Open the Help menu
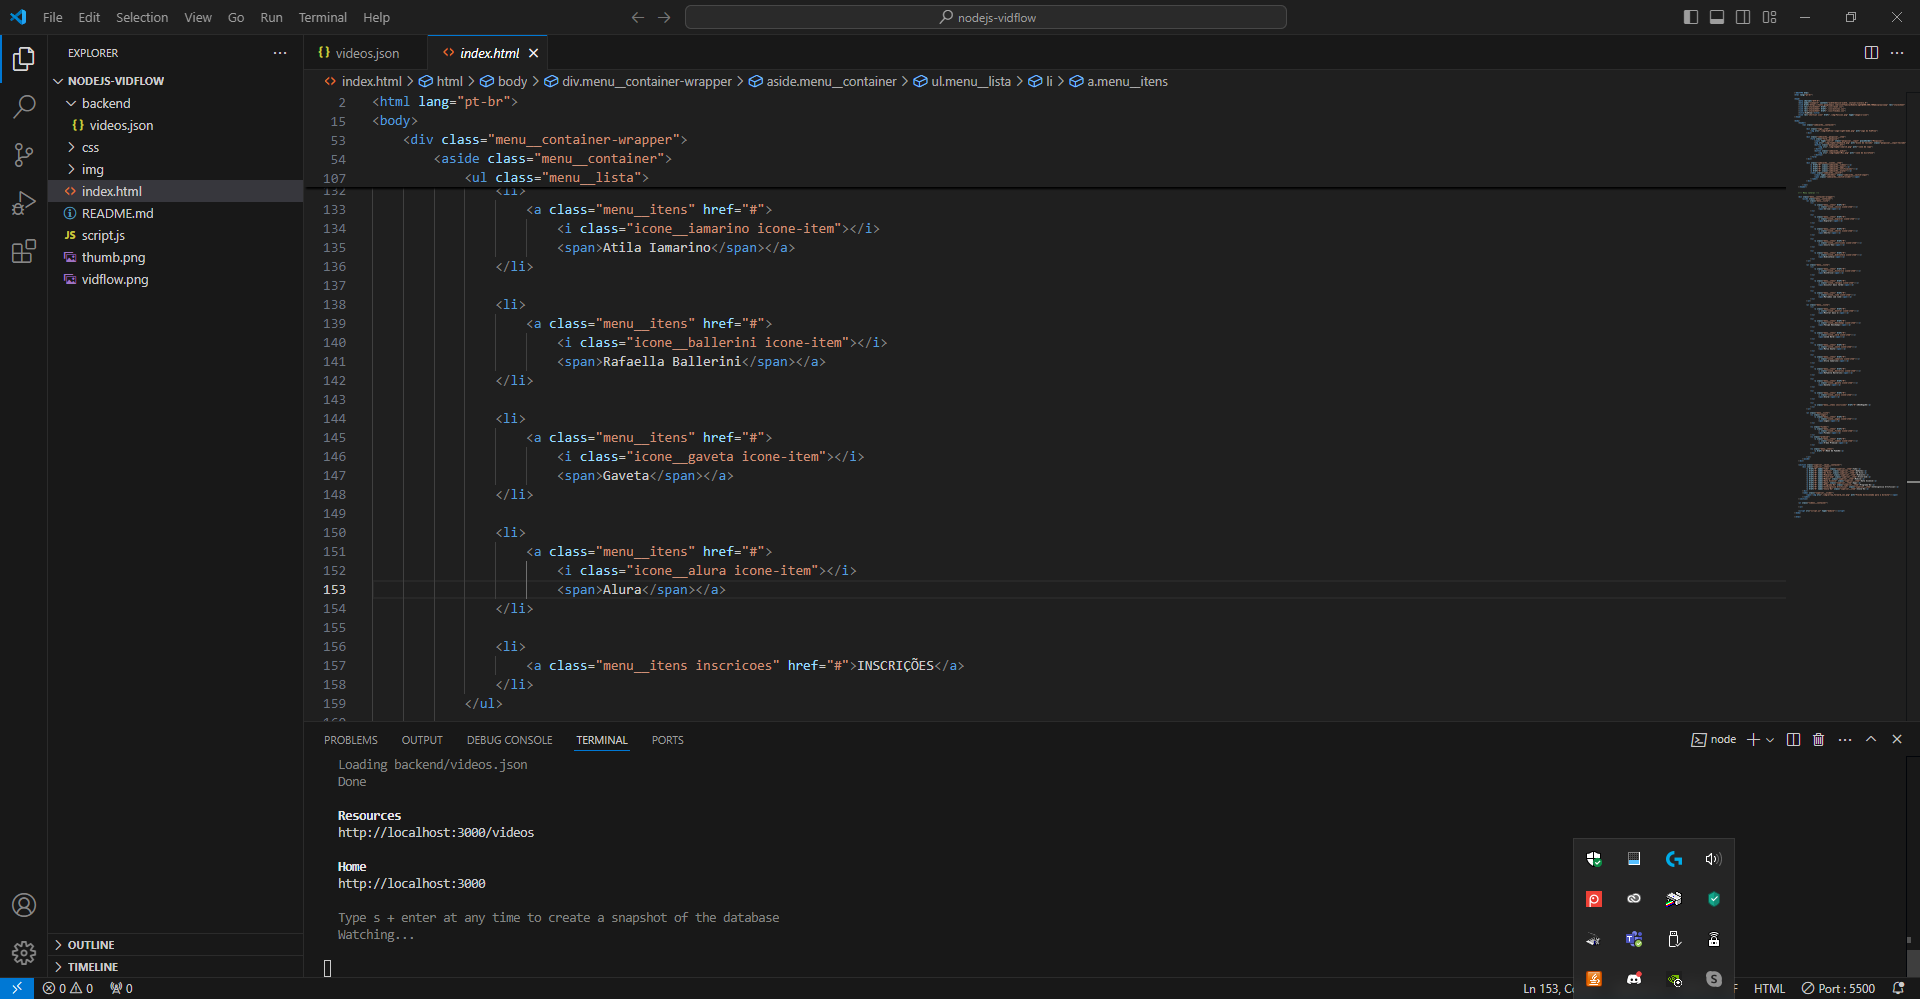1920x999 pixels. [376, 17]
